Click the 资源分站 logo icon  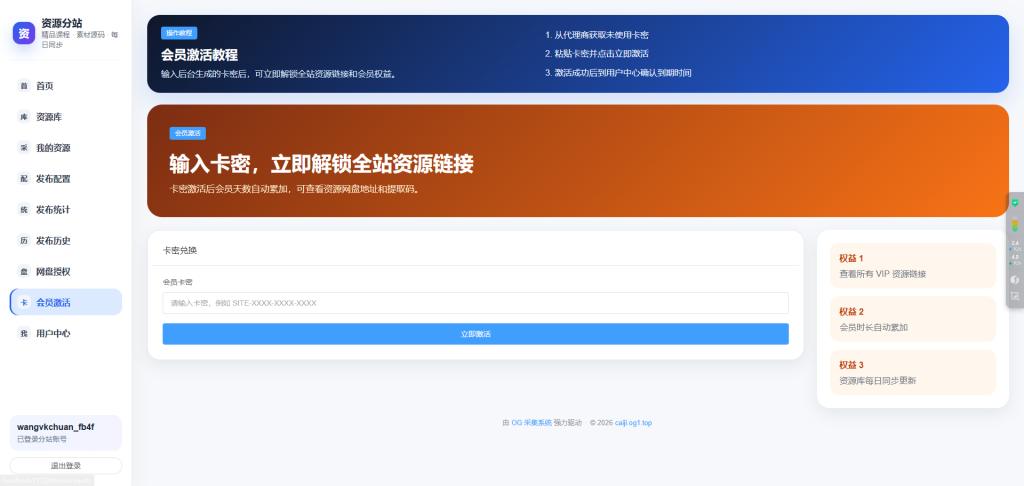(24, 33)
